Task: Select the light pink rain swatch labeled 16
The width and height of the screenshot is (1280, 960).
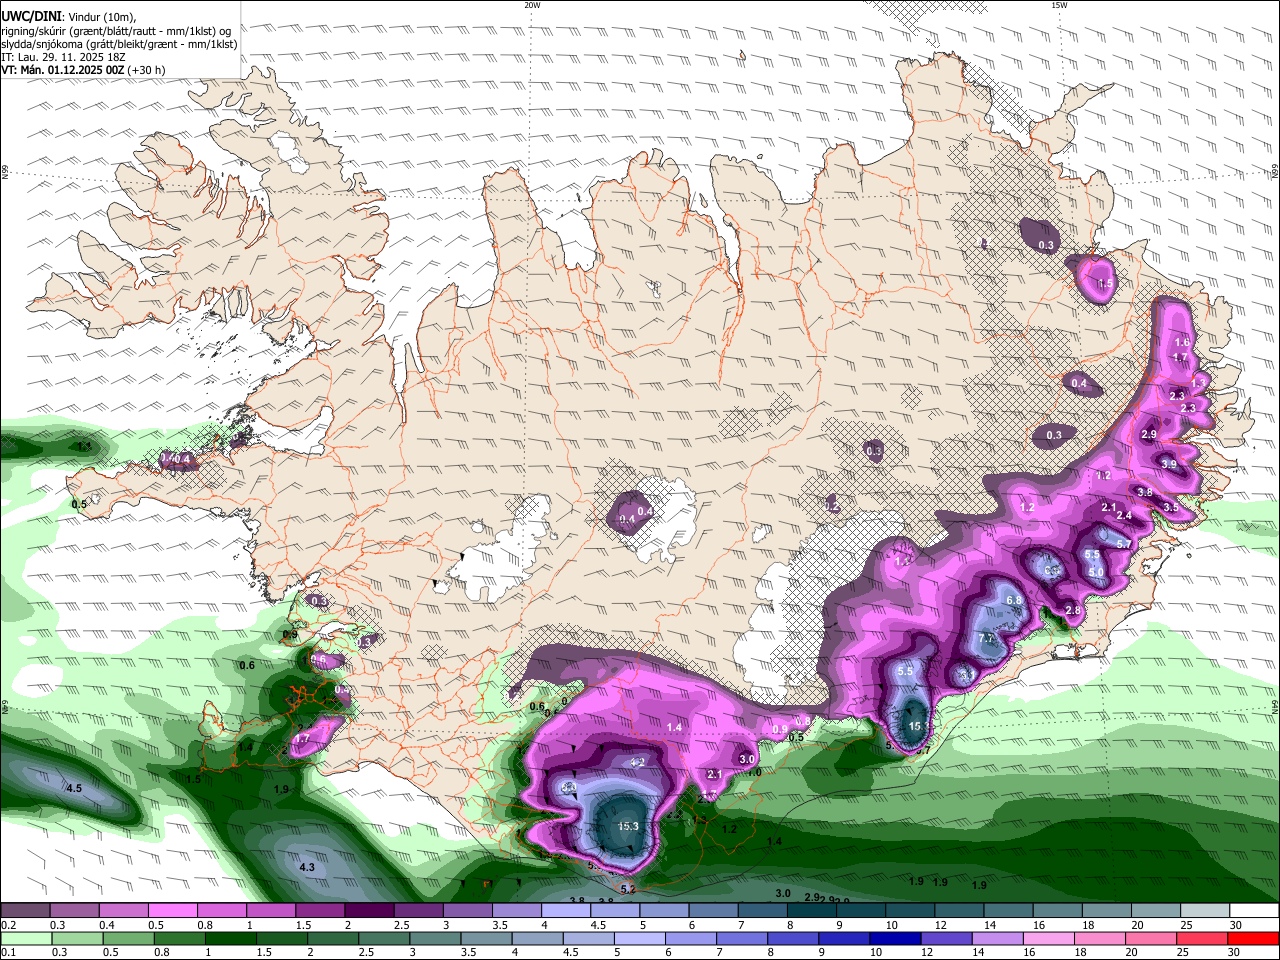Action: [x=1048, y=938]
